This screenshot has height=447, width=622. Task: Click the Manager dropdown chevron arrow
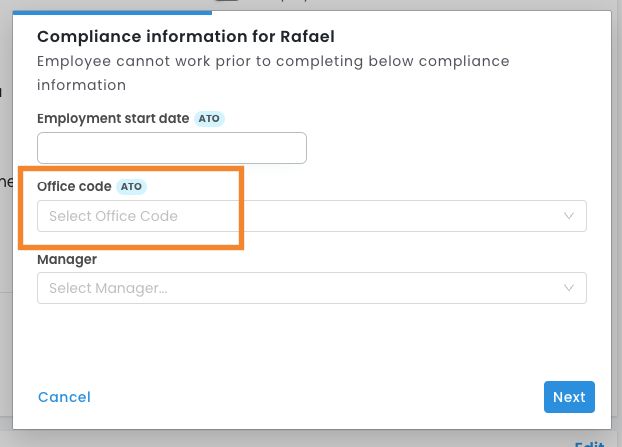click(x=569, y=288)
